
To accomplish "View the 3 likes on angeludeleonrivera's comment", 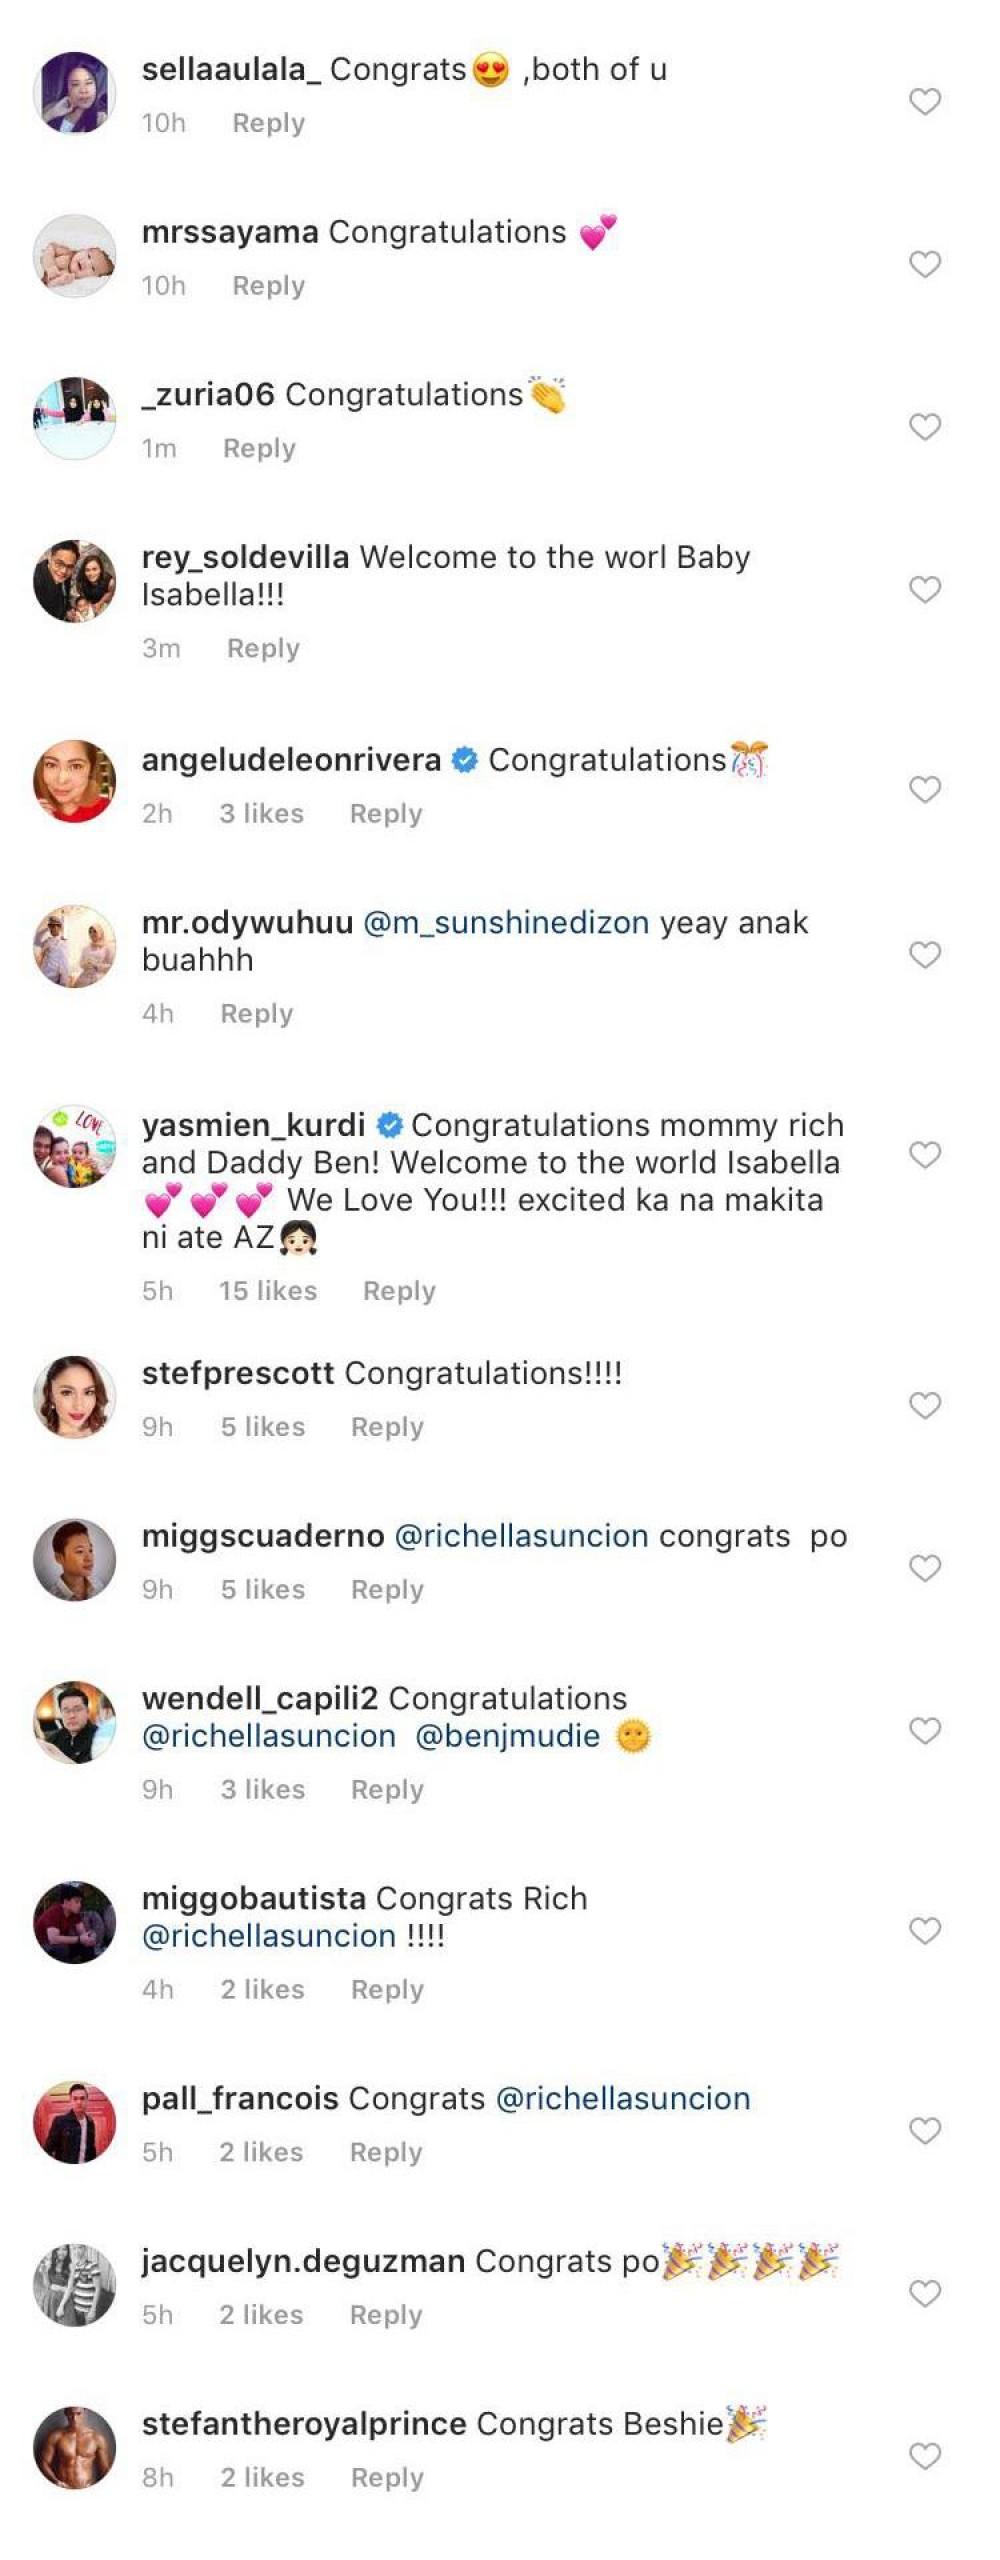I will [x=261, y=814].
